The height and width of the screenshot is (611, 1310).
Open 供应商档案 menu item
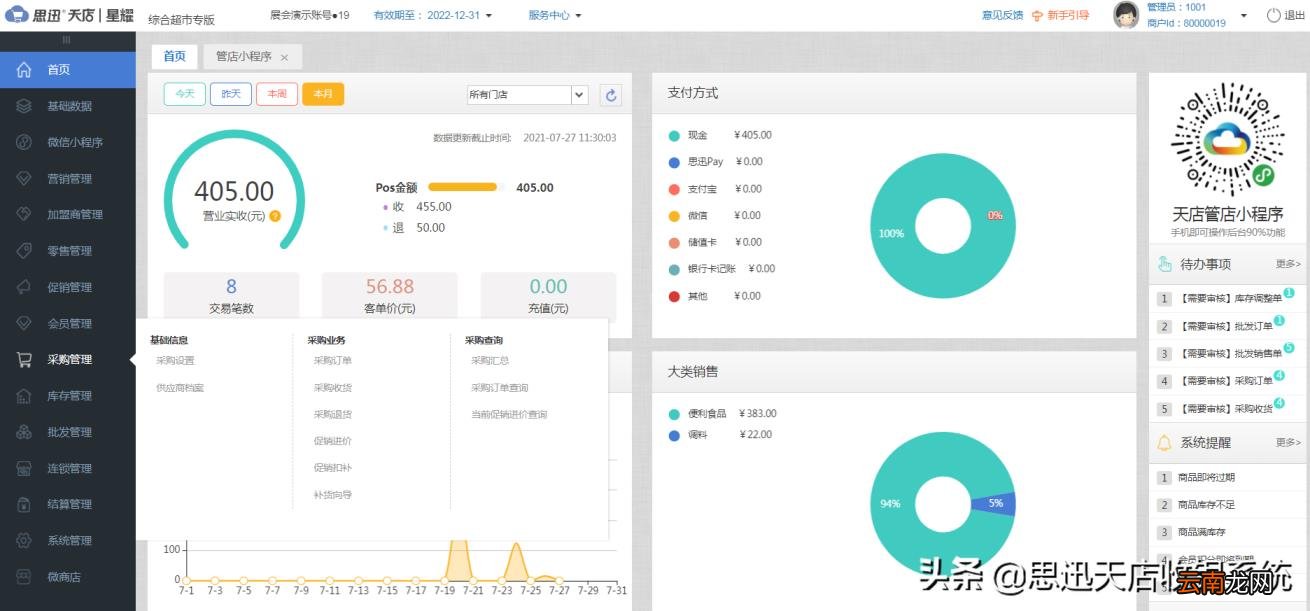point(180,388)
